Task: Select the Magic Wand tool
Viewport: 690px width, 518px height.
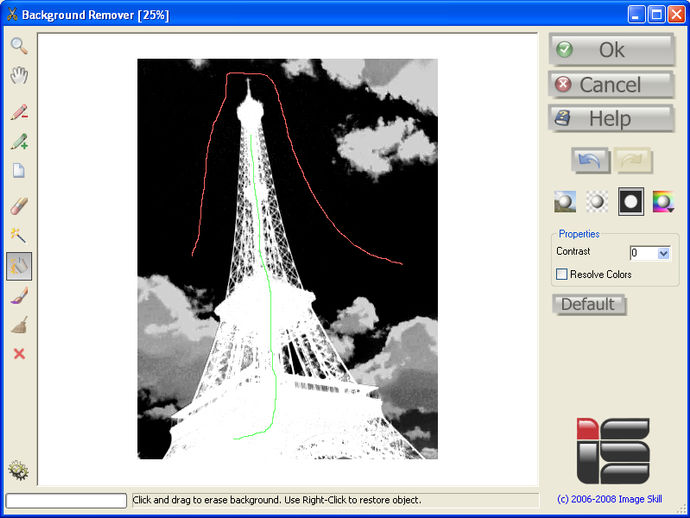Action: 19,235
